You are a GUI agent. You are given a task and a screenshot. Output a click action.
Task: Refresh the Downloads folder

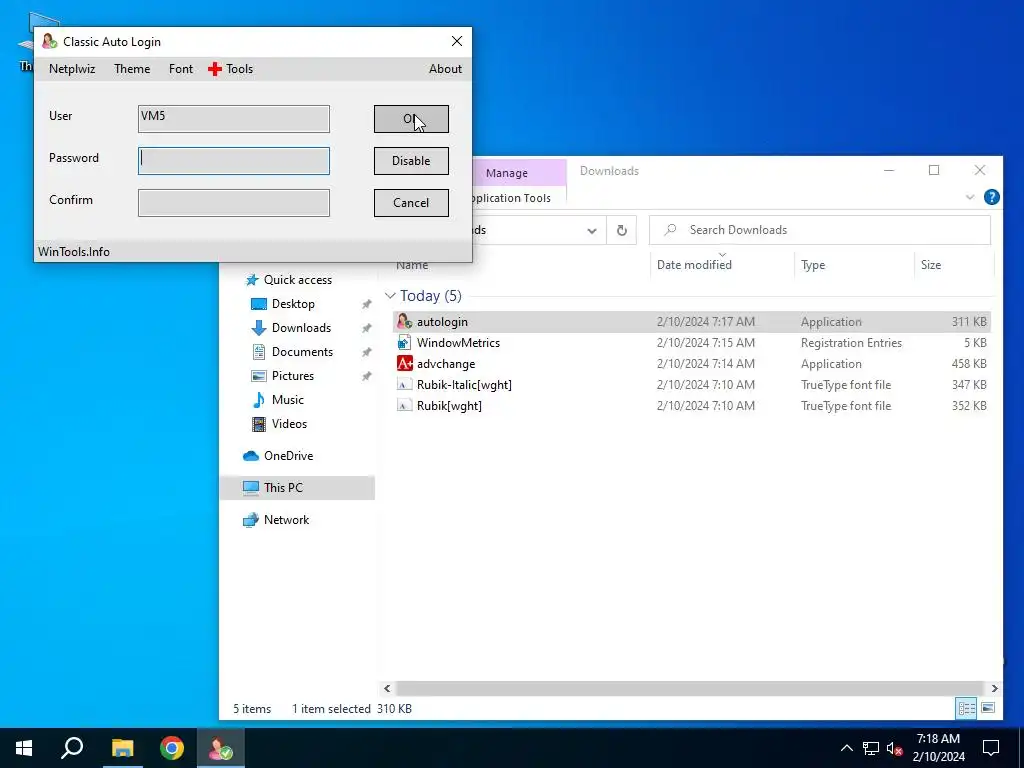(x=622, y=231)
